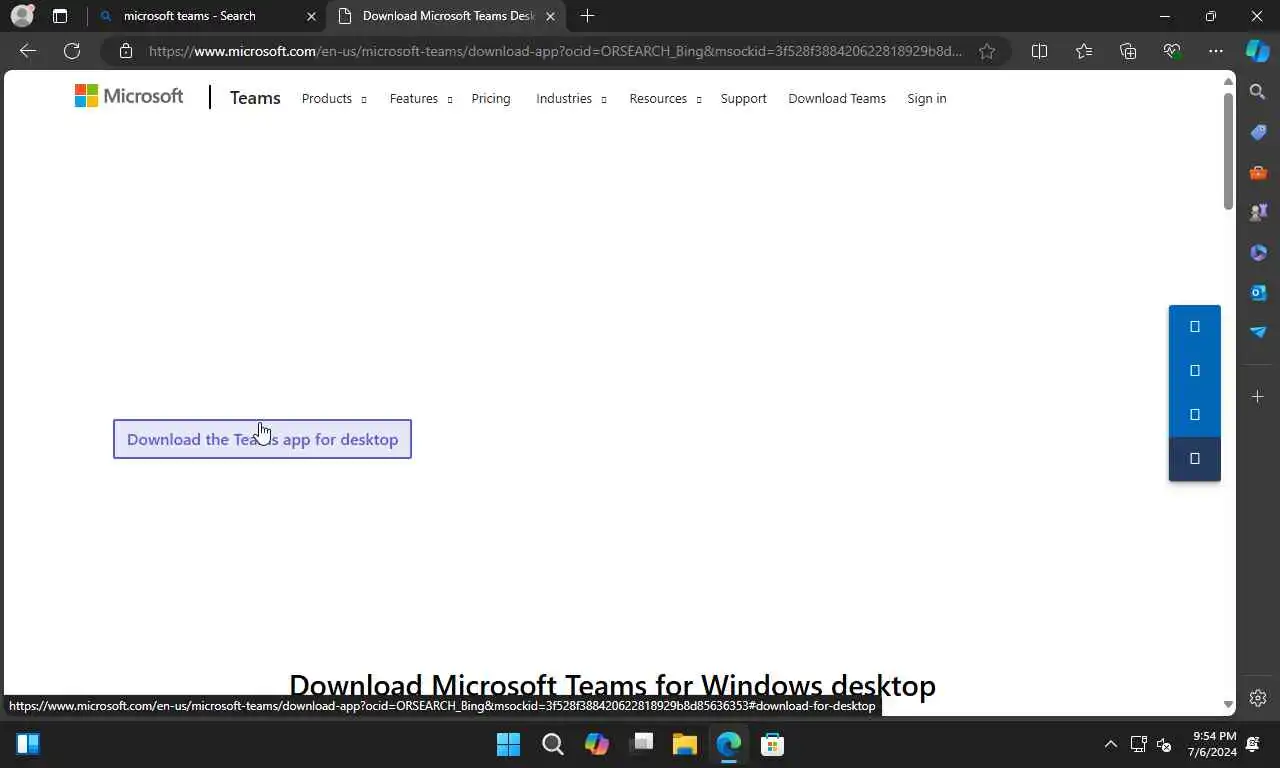Open sidebar Games chess icon
Viewport: 1280px width, 768px height.
tap(1258, 212)
